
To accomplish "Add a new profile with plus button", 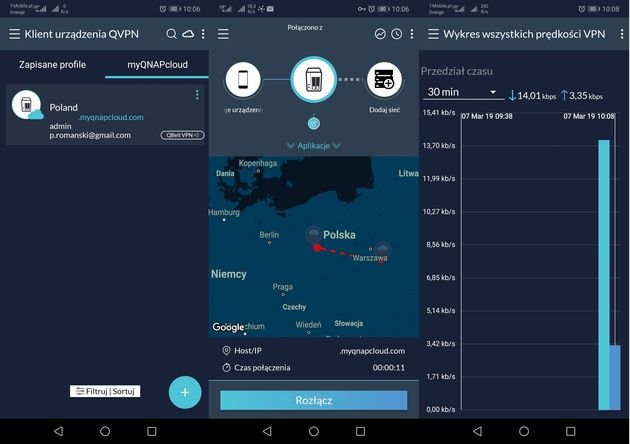I will click(x=185, y=392).
